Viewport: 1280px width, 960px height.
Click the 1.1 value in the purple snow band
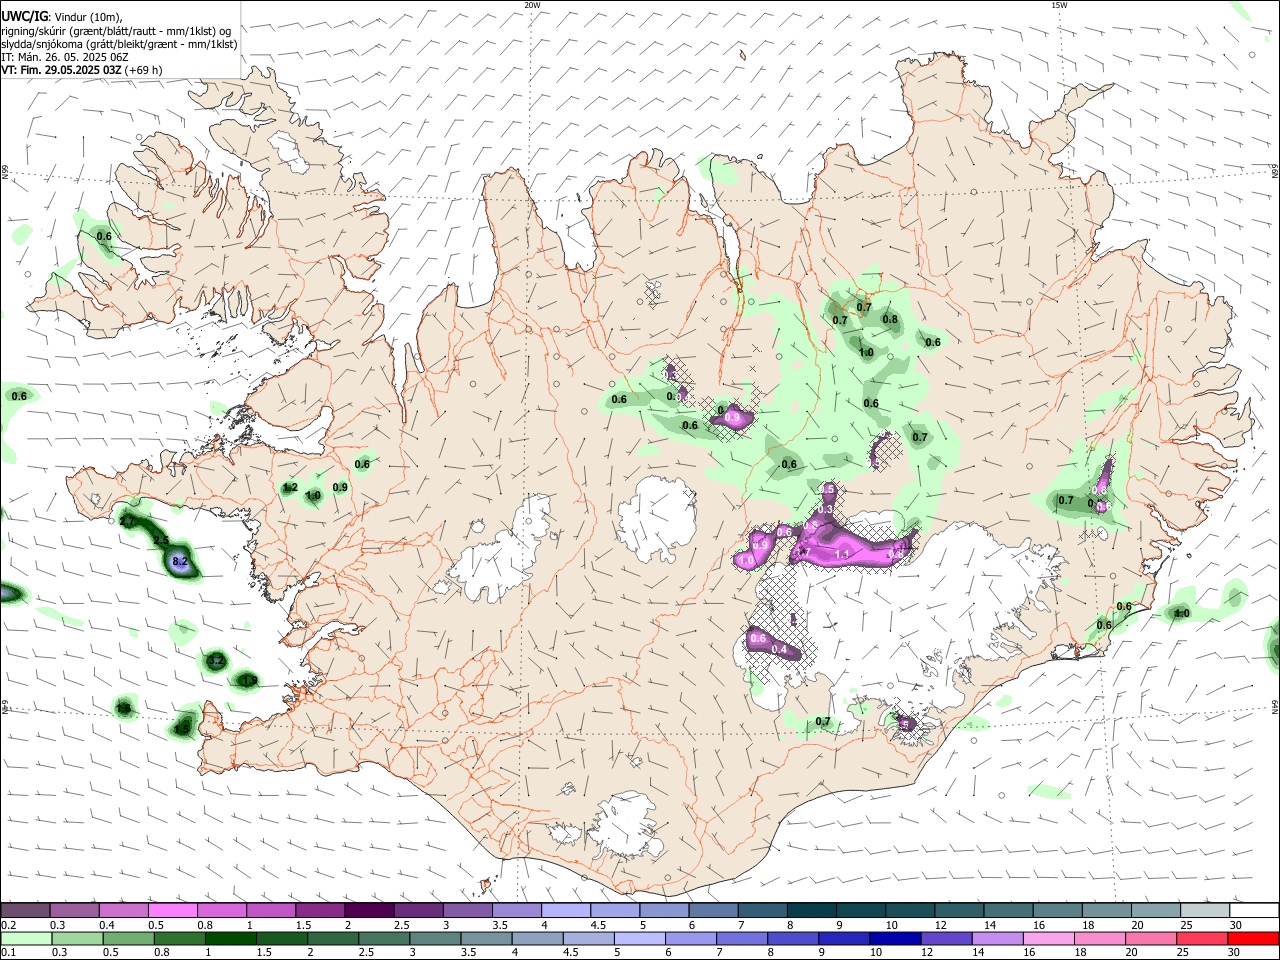coord(841,554)
